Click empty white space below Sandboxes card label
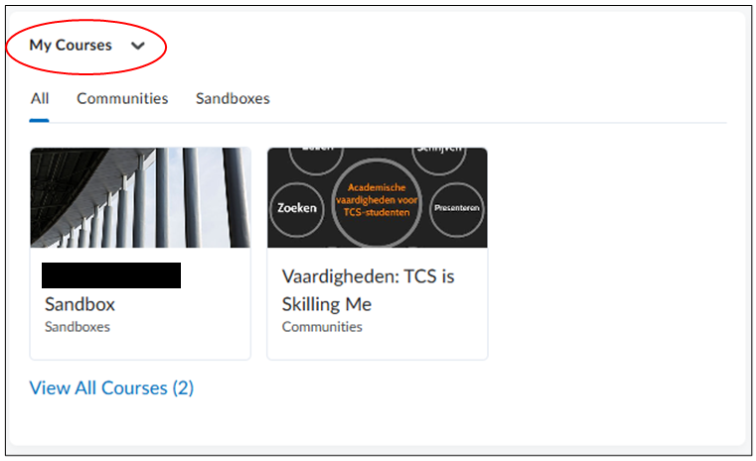Screen dimensions: 756x461 (140, 347)
